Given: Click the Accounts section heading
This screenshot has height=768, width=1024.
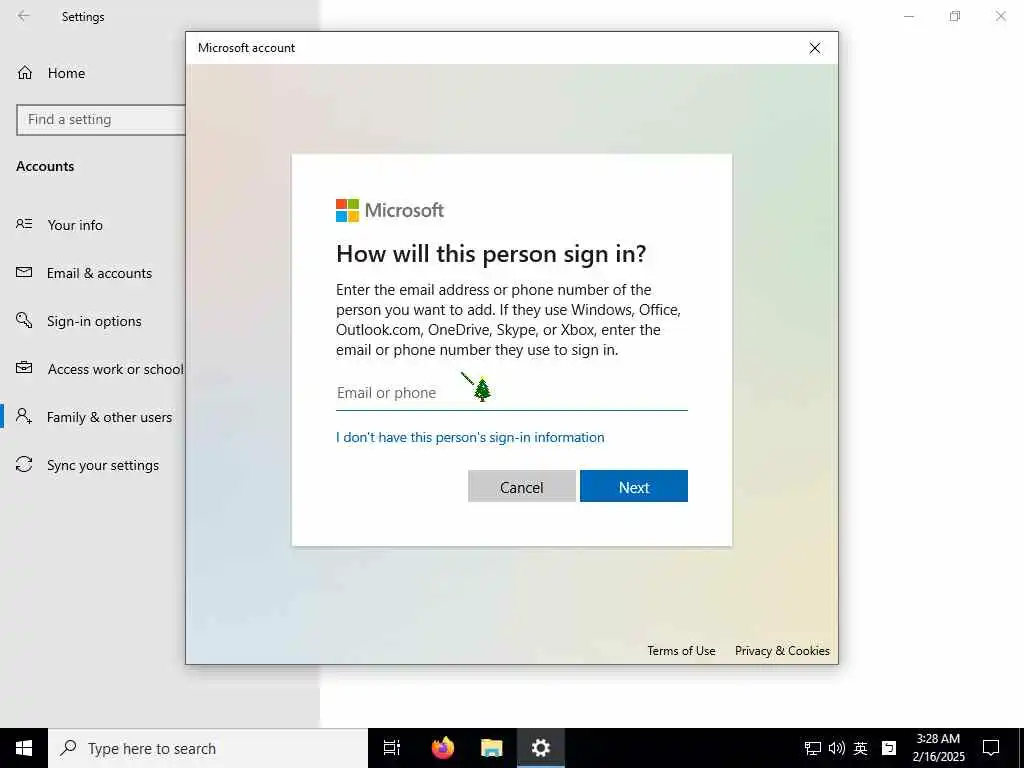Looking at the screenshot, I should coord(45,166).
